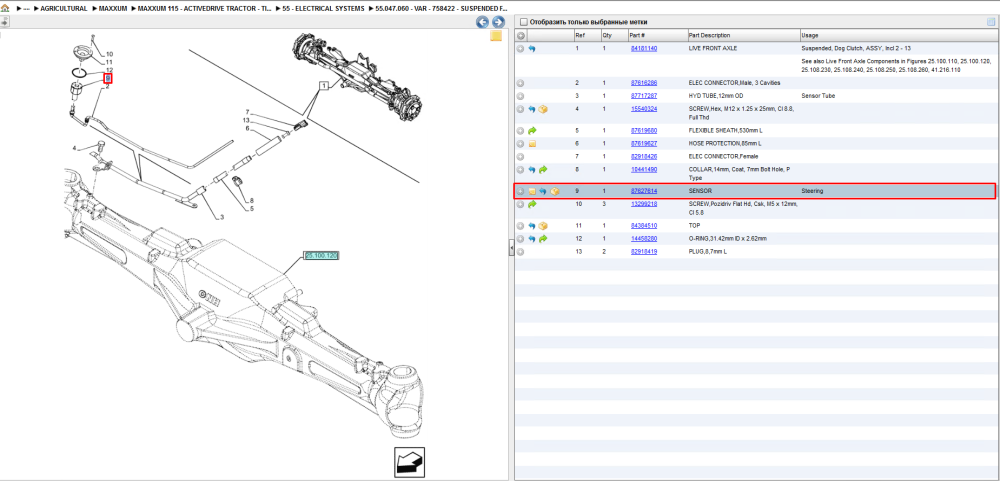
Task: Open the yellow note on the SENSOR row
Action: point(532,191)
